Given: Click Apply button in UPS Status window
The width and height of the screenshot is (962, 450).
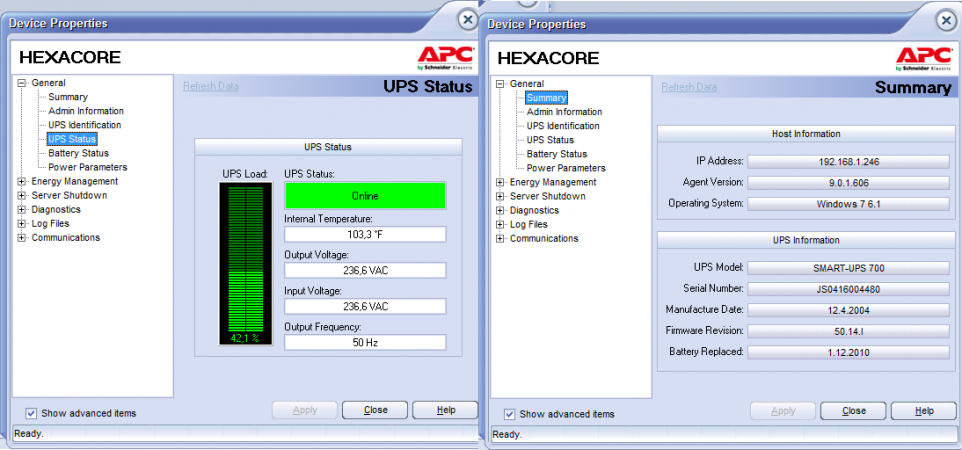Looking at the screenshot, I should click(305, 410).
